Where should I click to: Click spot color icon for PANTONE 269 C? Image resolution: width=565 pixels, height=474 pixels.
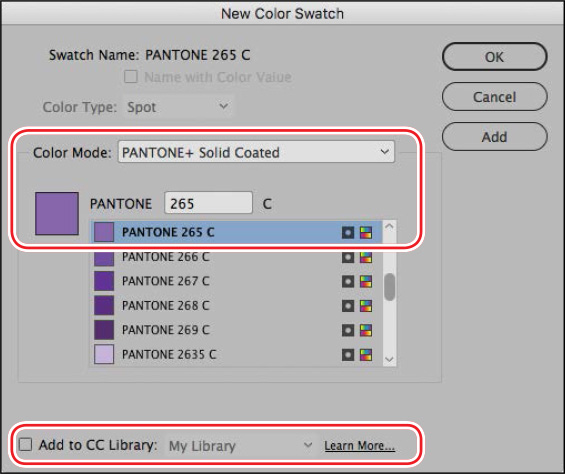point(348,330)
